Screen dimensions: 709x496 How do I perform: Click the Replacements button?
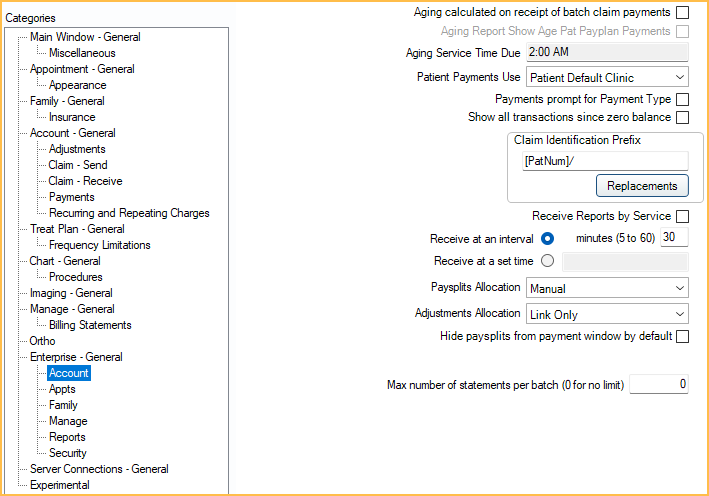coord(641,186)
